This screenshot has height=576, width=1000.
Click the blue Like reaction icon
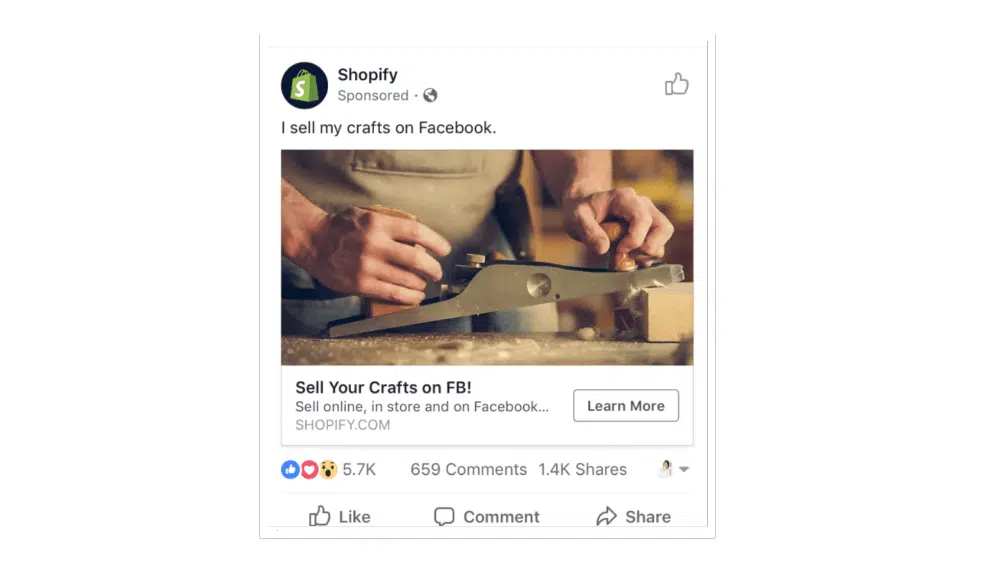tap(290, 469)
